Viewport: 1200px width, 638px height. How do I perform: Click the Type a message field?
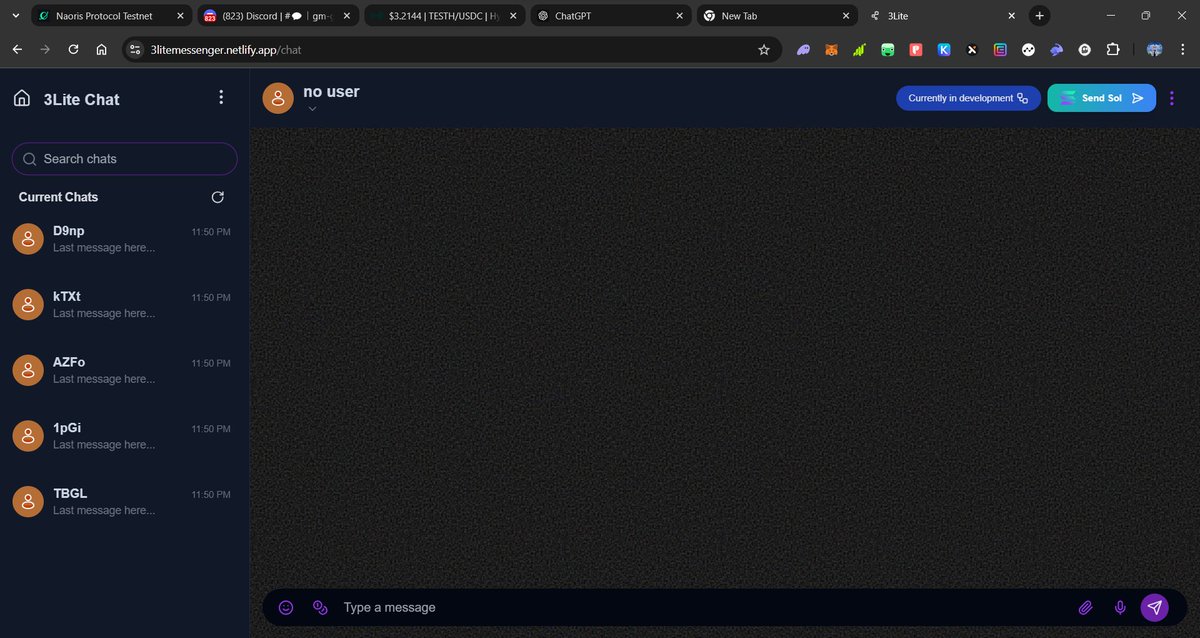pyautogui.click(x=700, y=607)
